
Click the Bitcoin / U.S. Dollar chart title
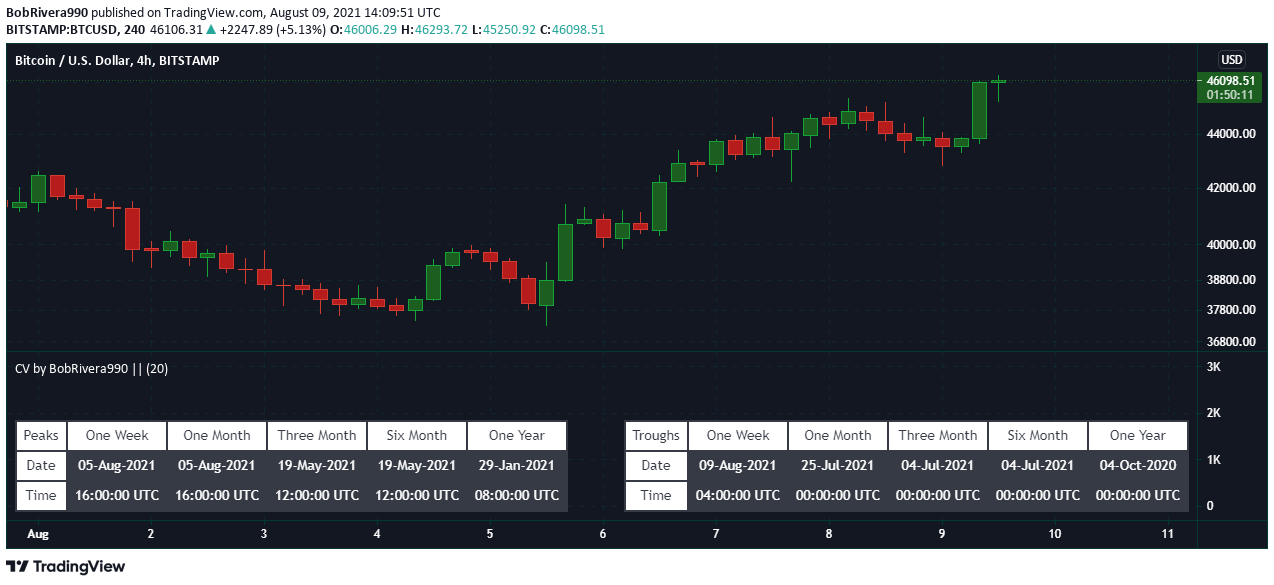point(117,60)
